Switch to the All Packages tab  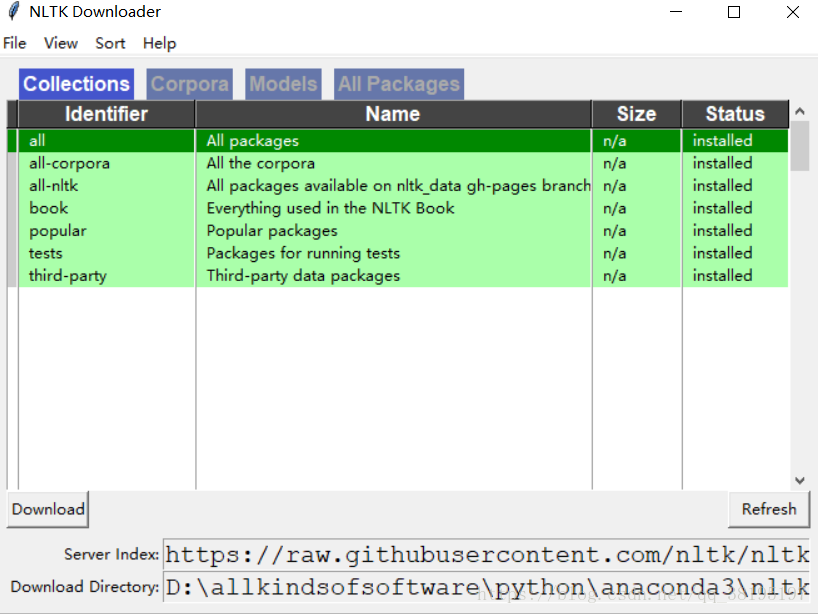coord(399,84)
